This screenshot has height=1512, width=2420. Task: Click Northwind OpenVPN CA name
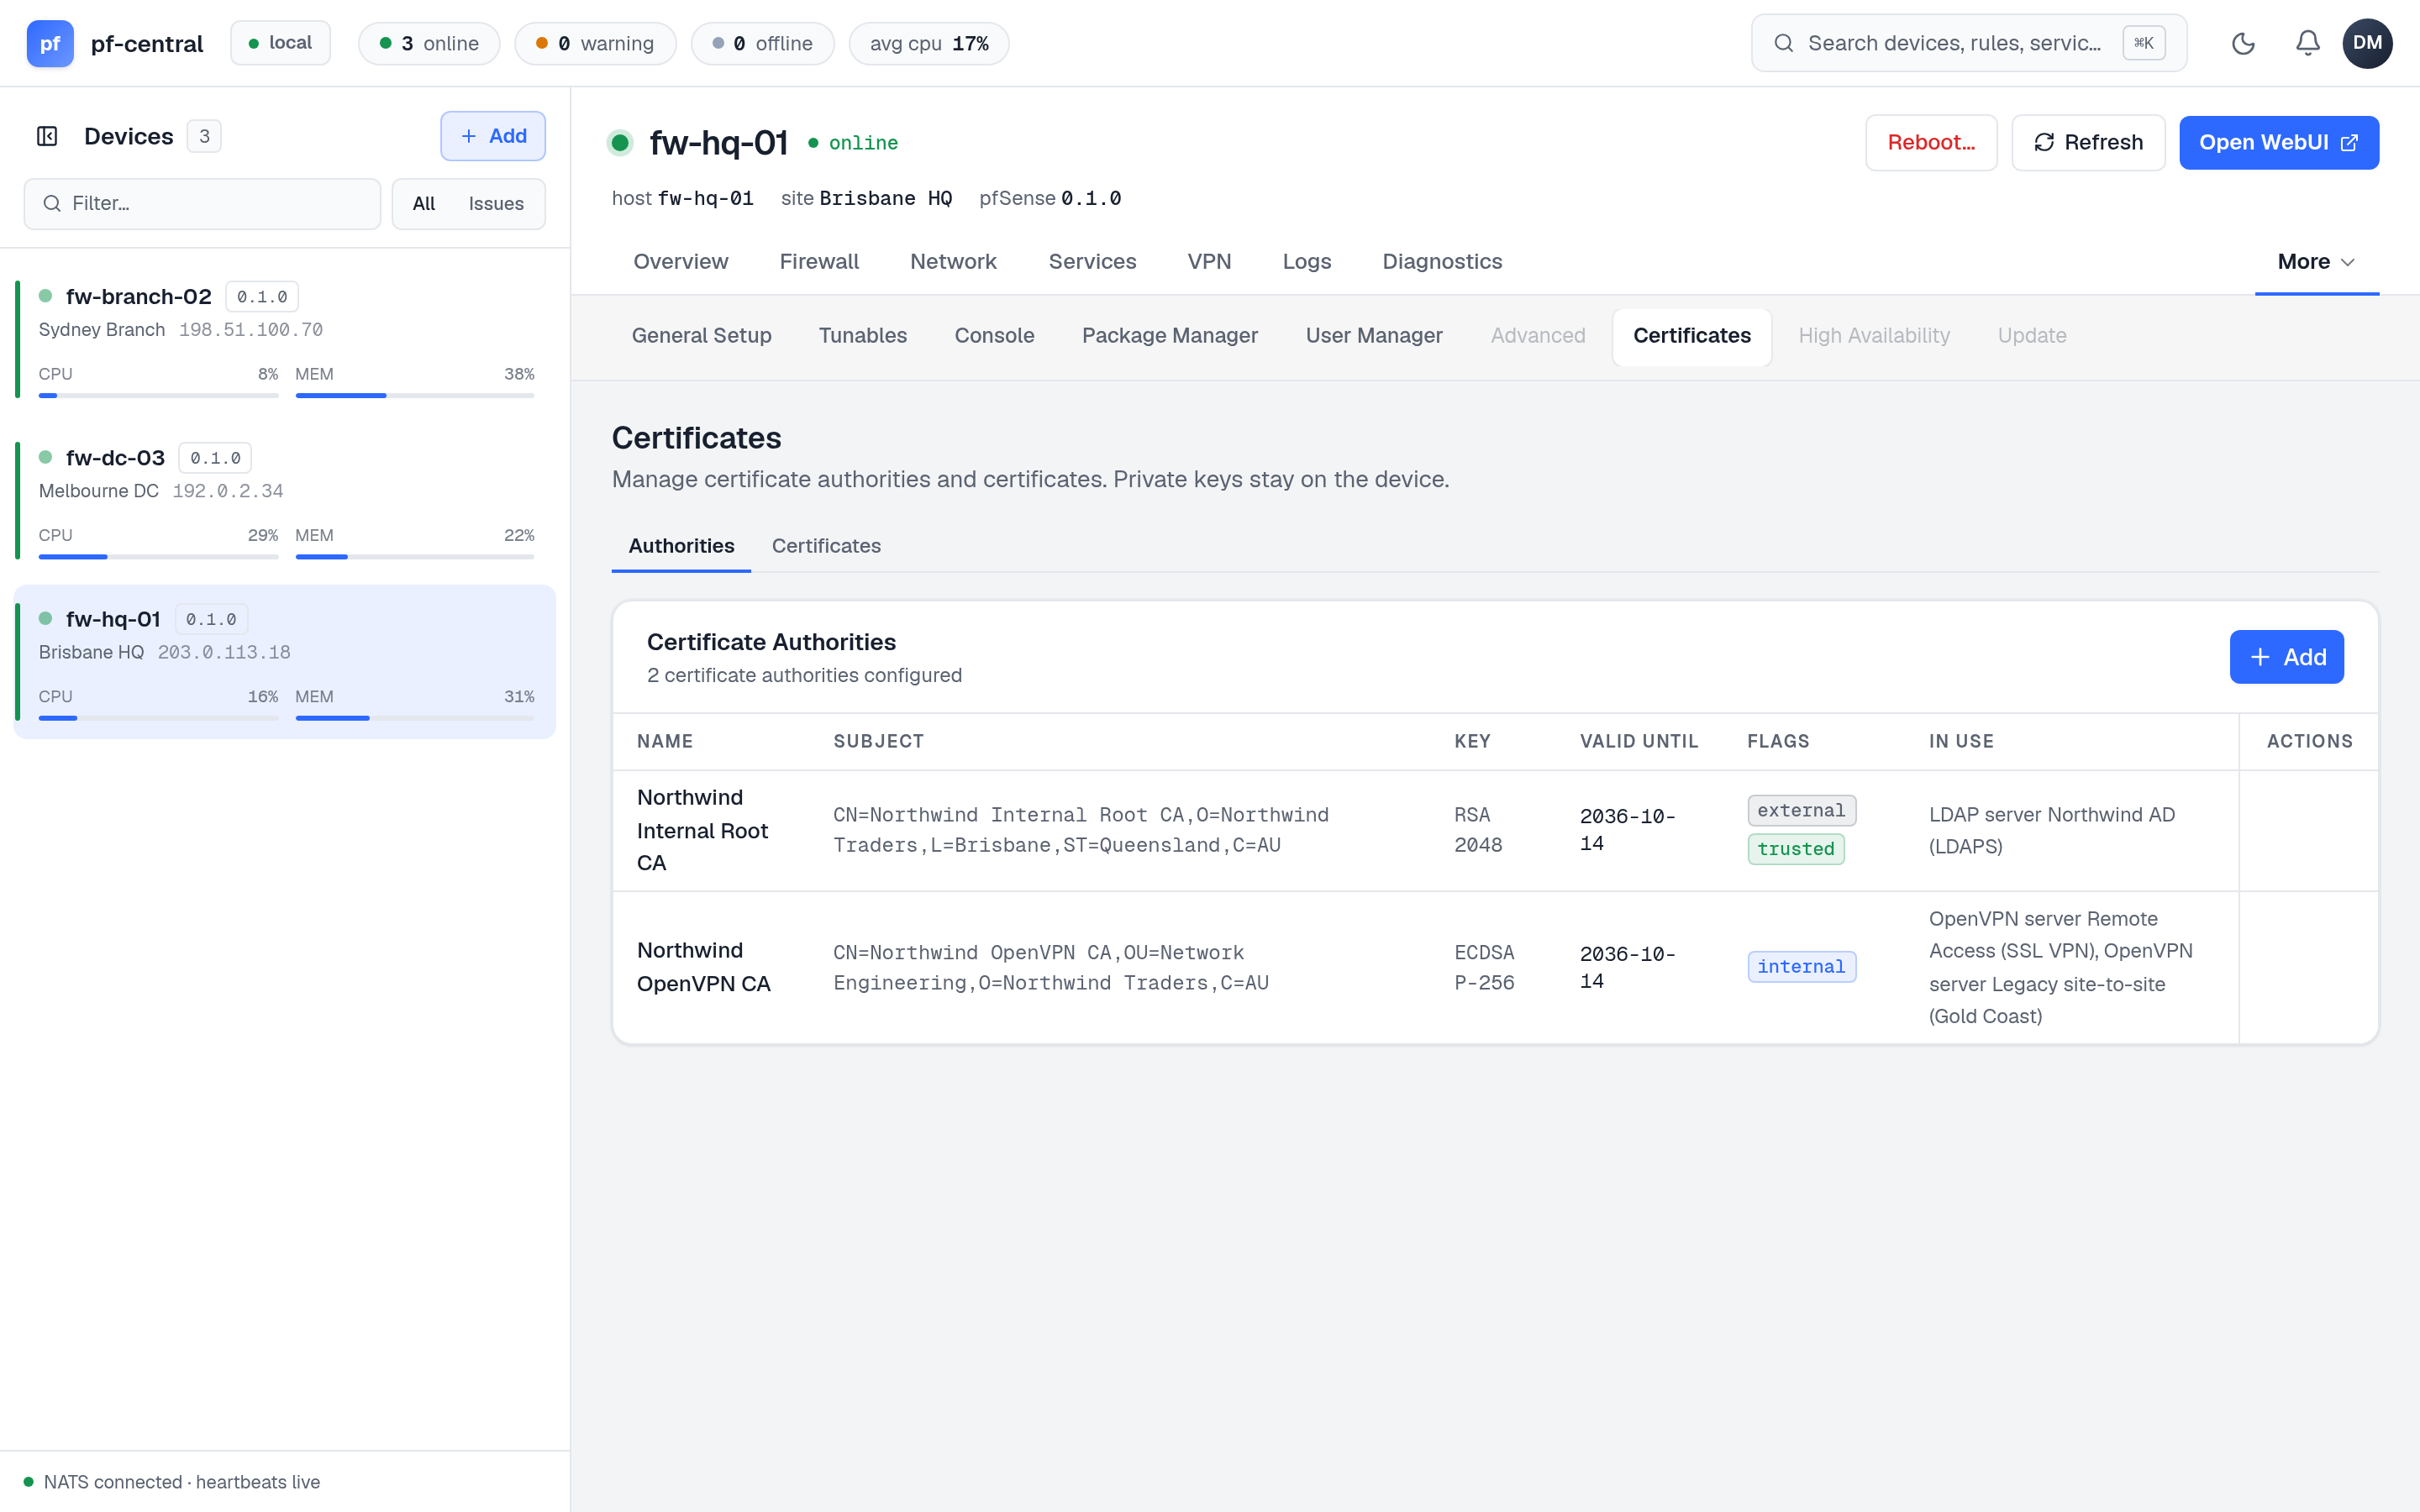tap(703, 967)
